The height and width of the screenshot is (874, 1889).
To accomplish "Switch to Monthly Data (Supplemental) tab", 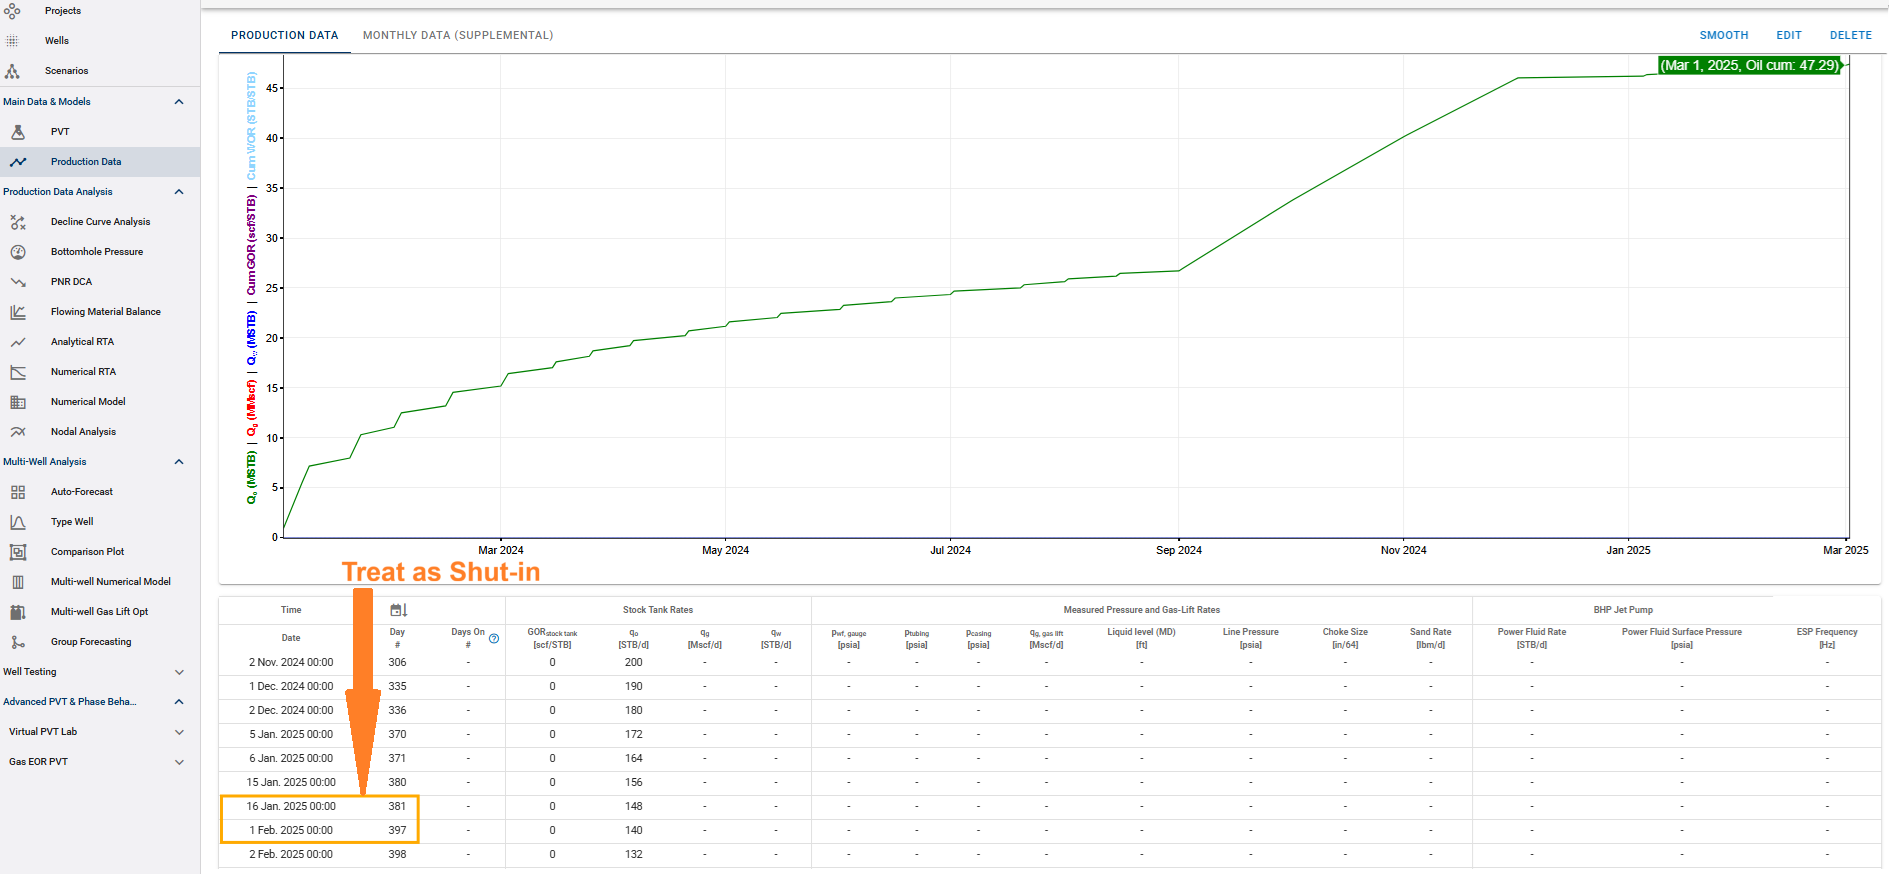I will [x=457, y=35].
